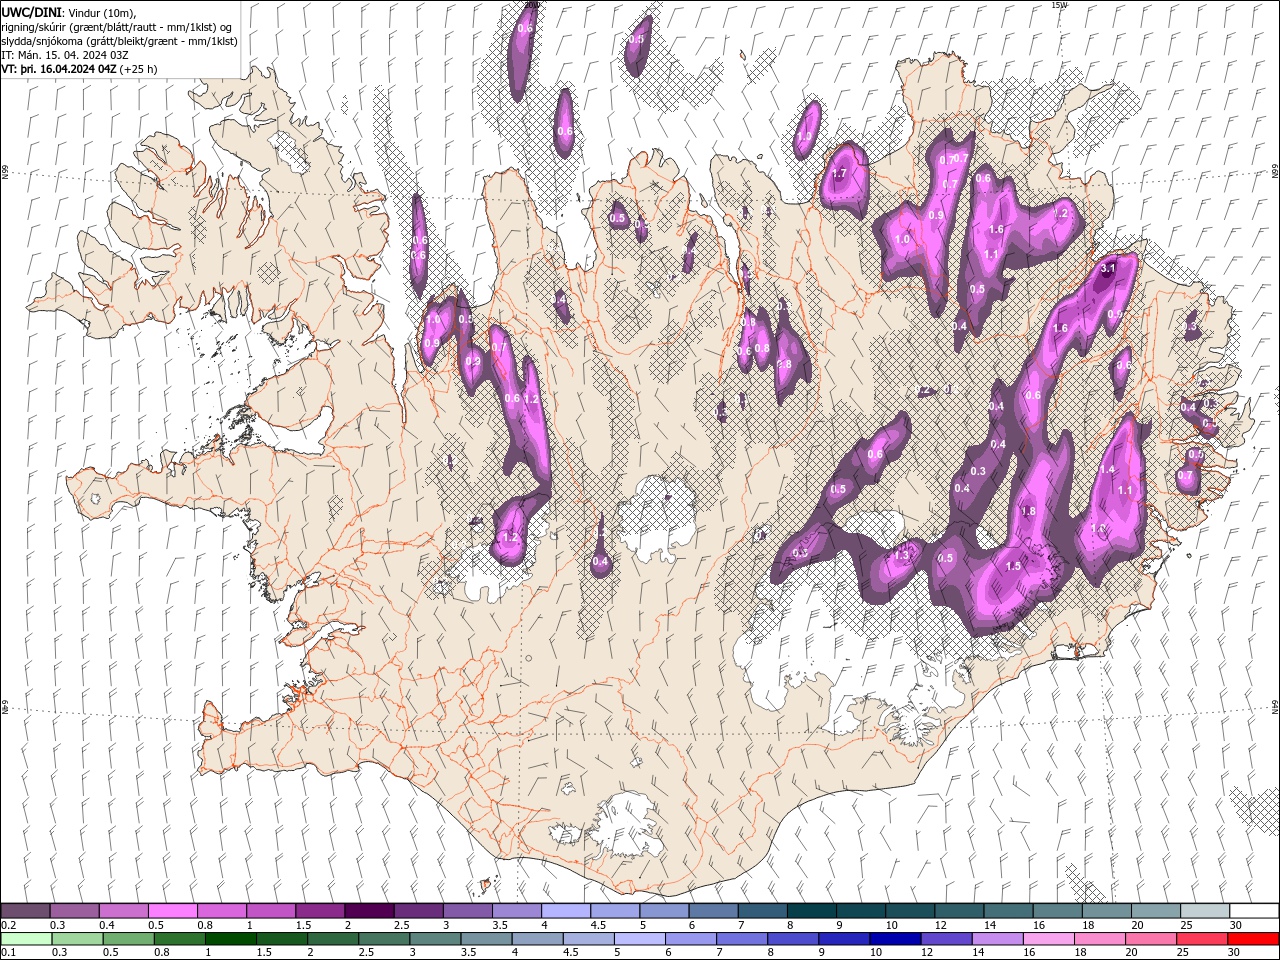This screenshot has width=1280, height=960.
Task: Pick top-row legend swatch starting at 18
Action: point(1105,911)
